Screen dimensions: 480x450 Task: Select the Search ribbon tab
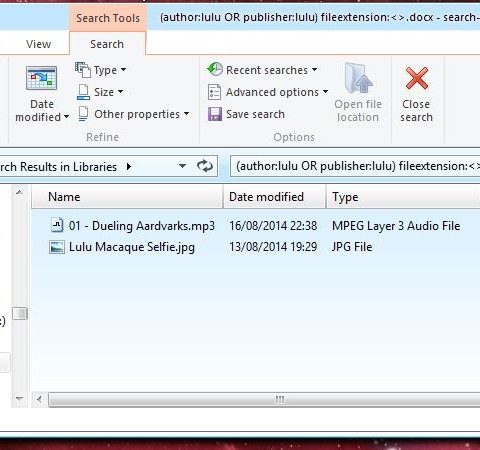click(x=107, y=44)
